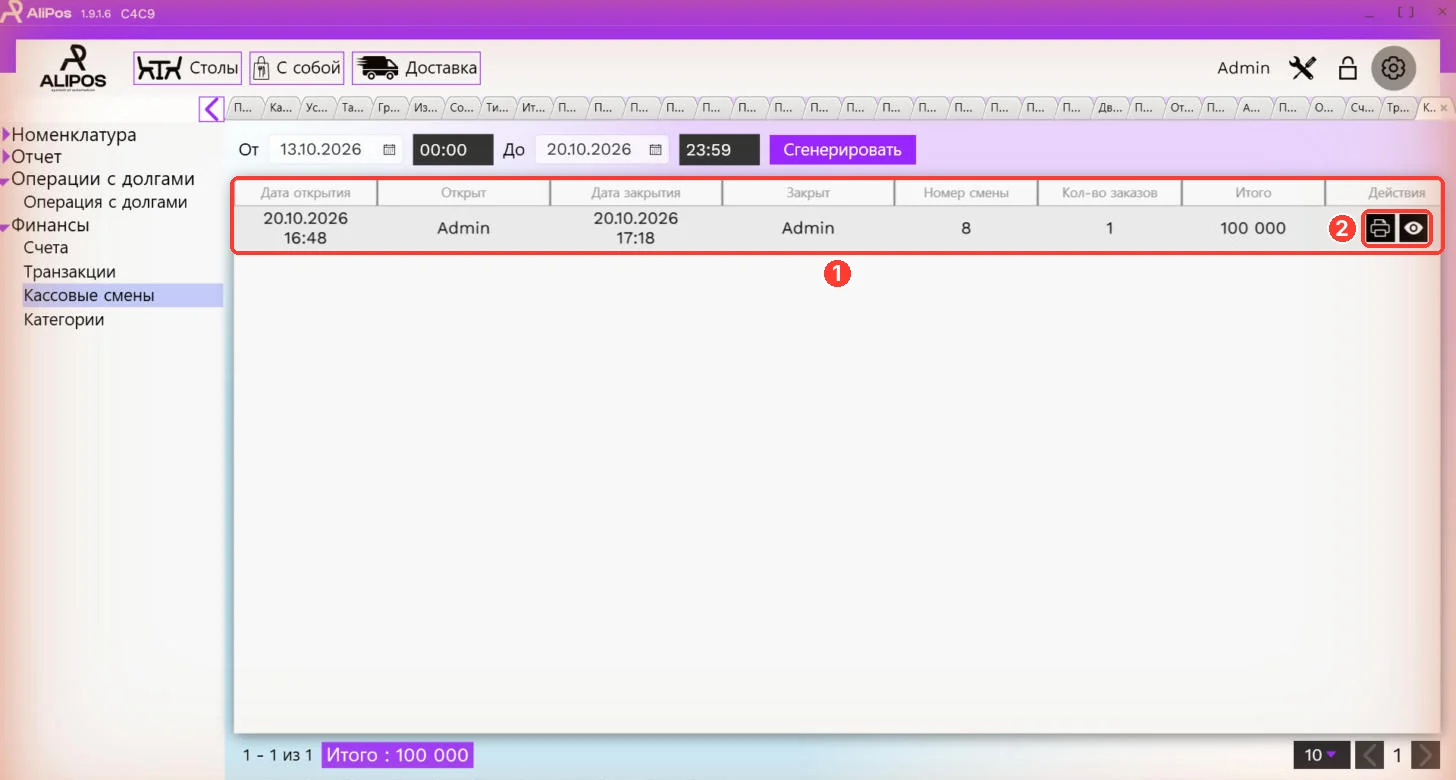
Task: View details of shift 8
Action: pos(1413,228)
